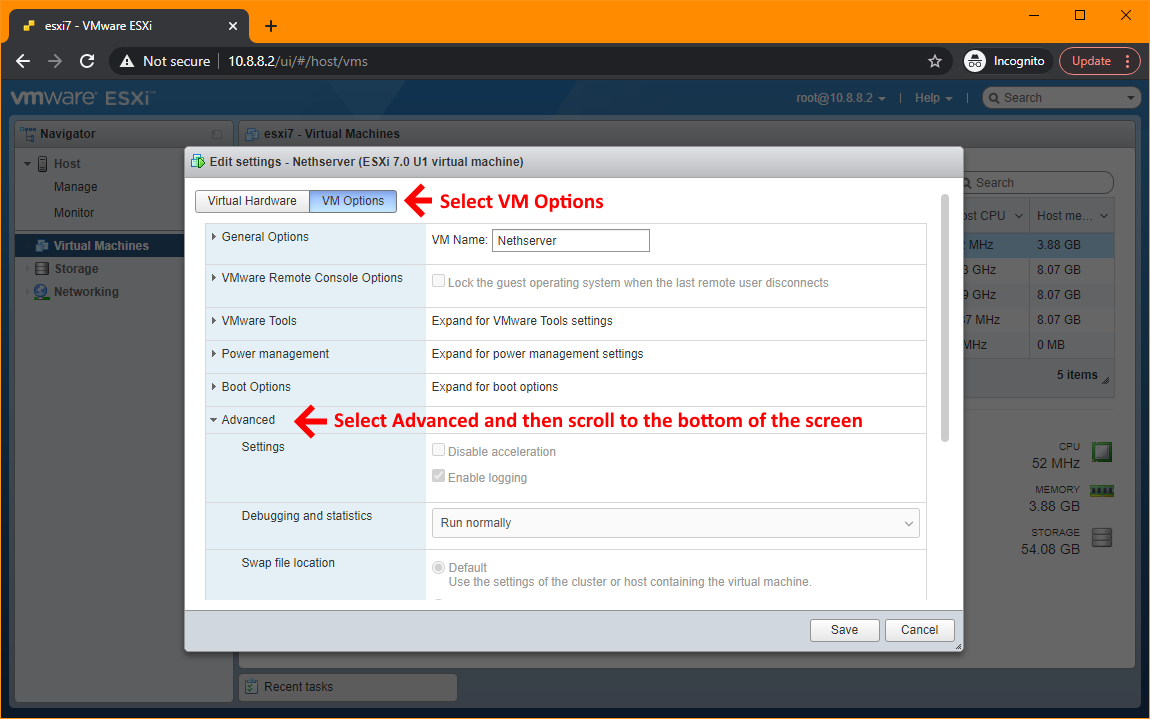Enable the Disable acceleration checkbox

click(x=438, y=450)
